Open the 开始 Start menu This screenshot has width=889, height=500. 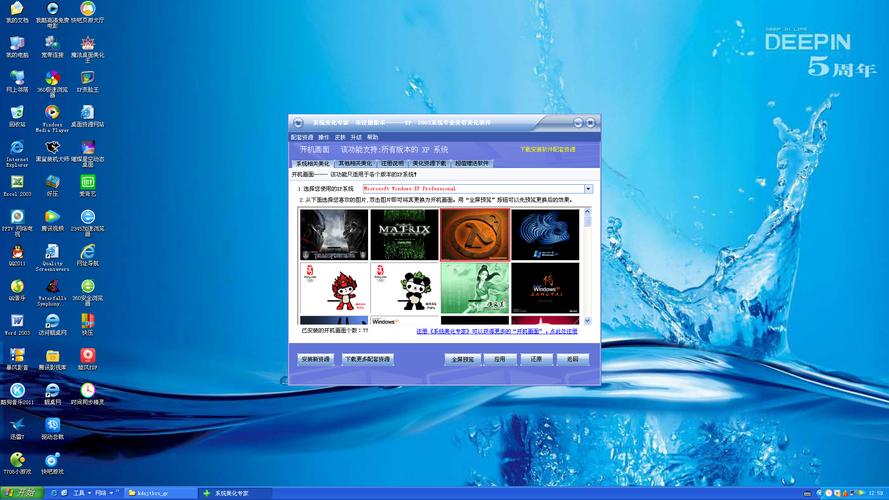pos(22,493)
